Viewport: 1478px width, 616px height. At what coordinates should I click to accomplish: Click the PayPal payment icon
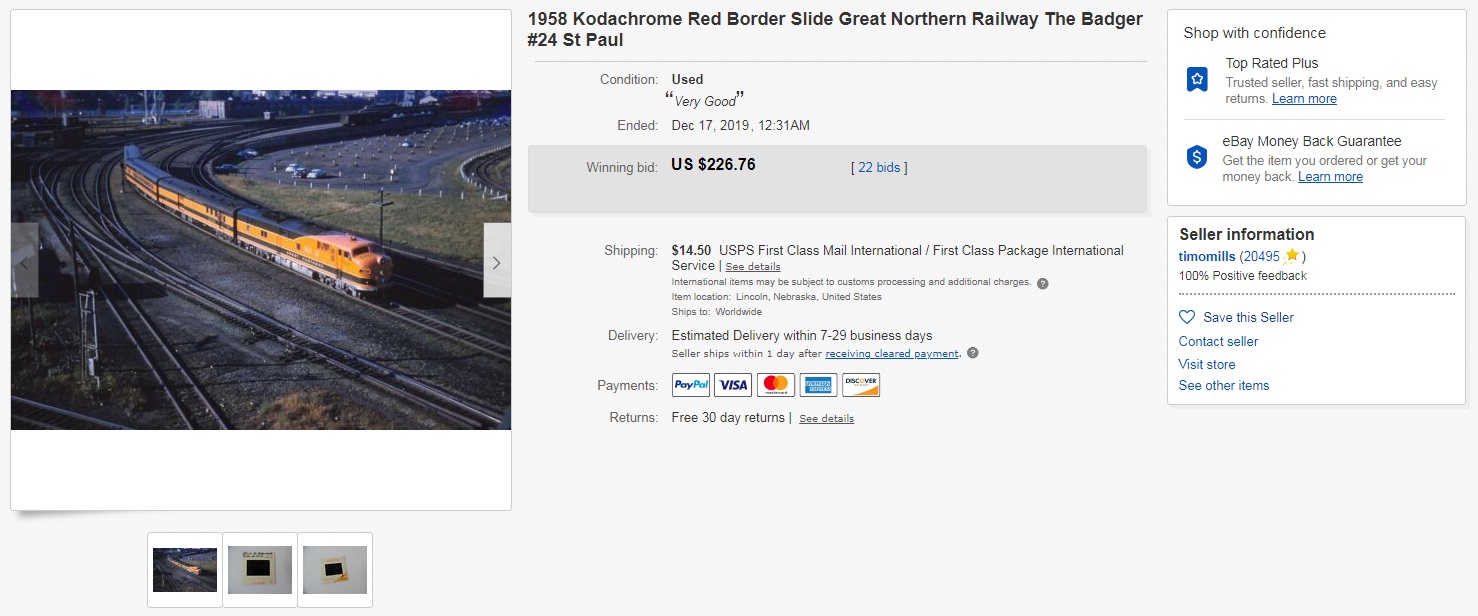click(691, 385)
